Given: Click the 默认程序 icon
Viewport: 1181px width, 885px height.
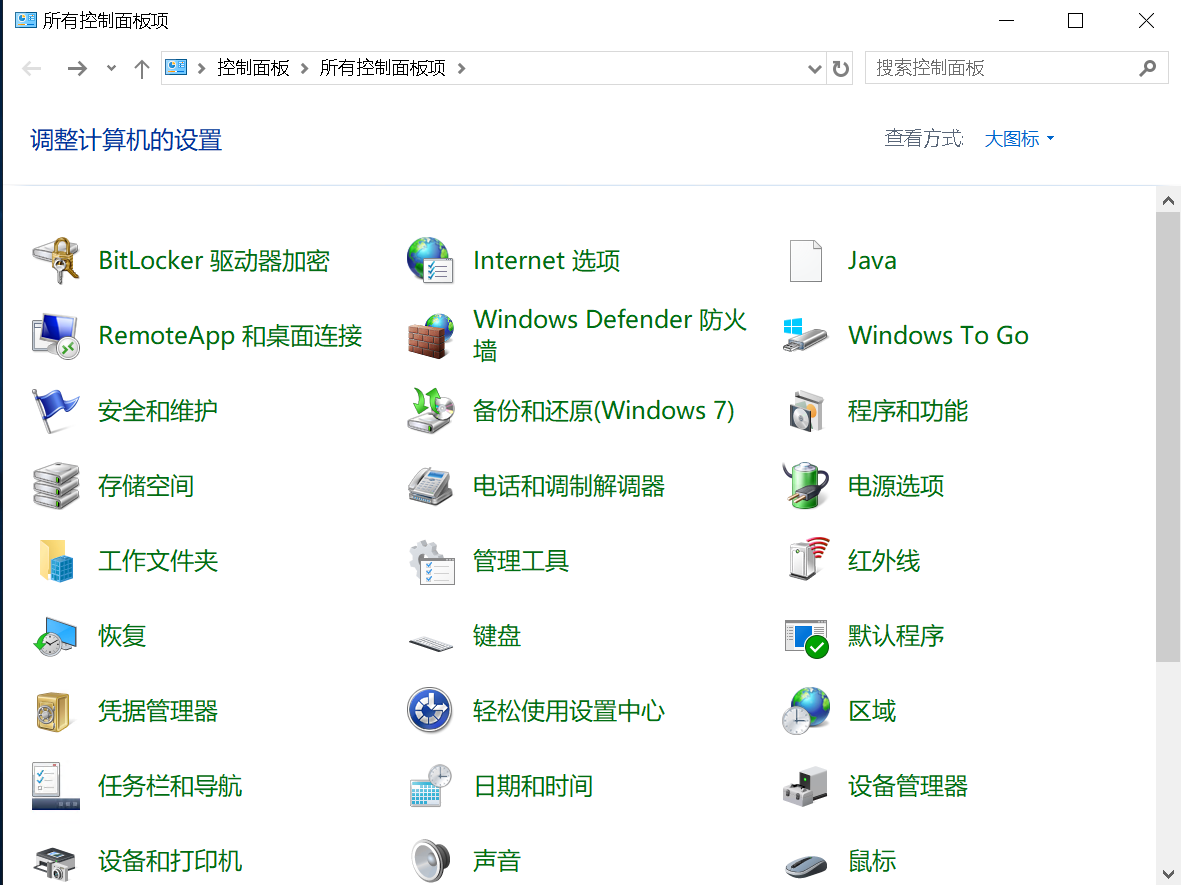Looking at the screenshot, I should tap(805, 637).
